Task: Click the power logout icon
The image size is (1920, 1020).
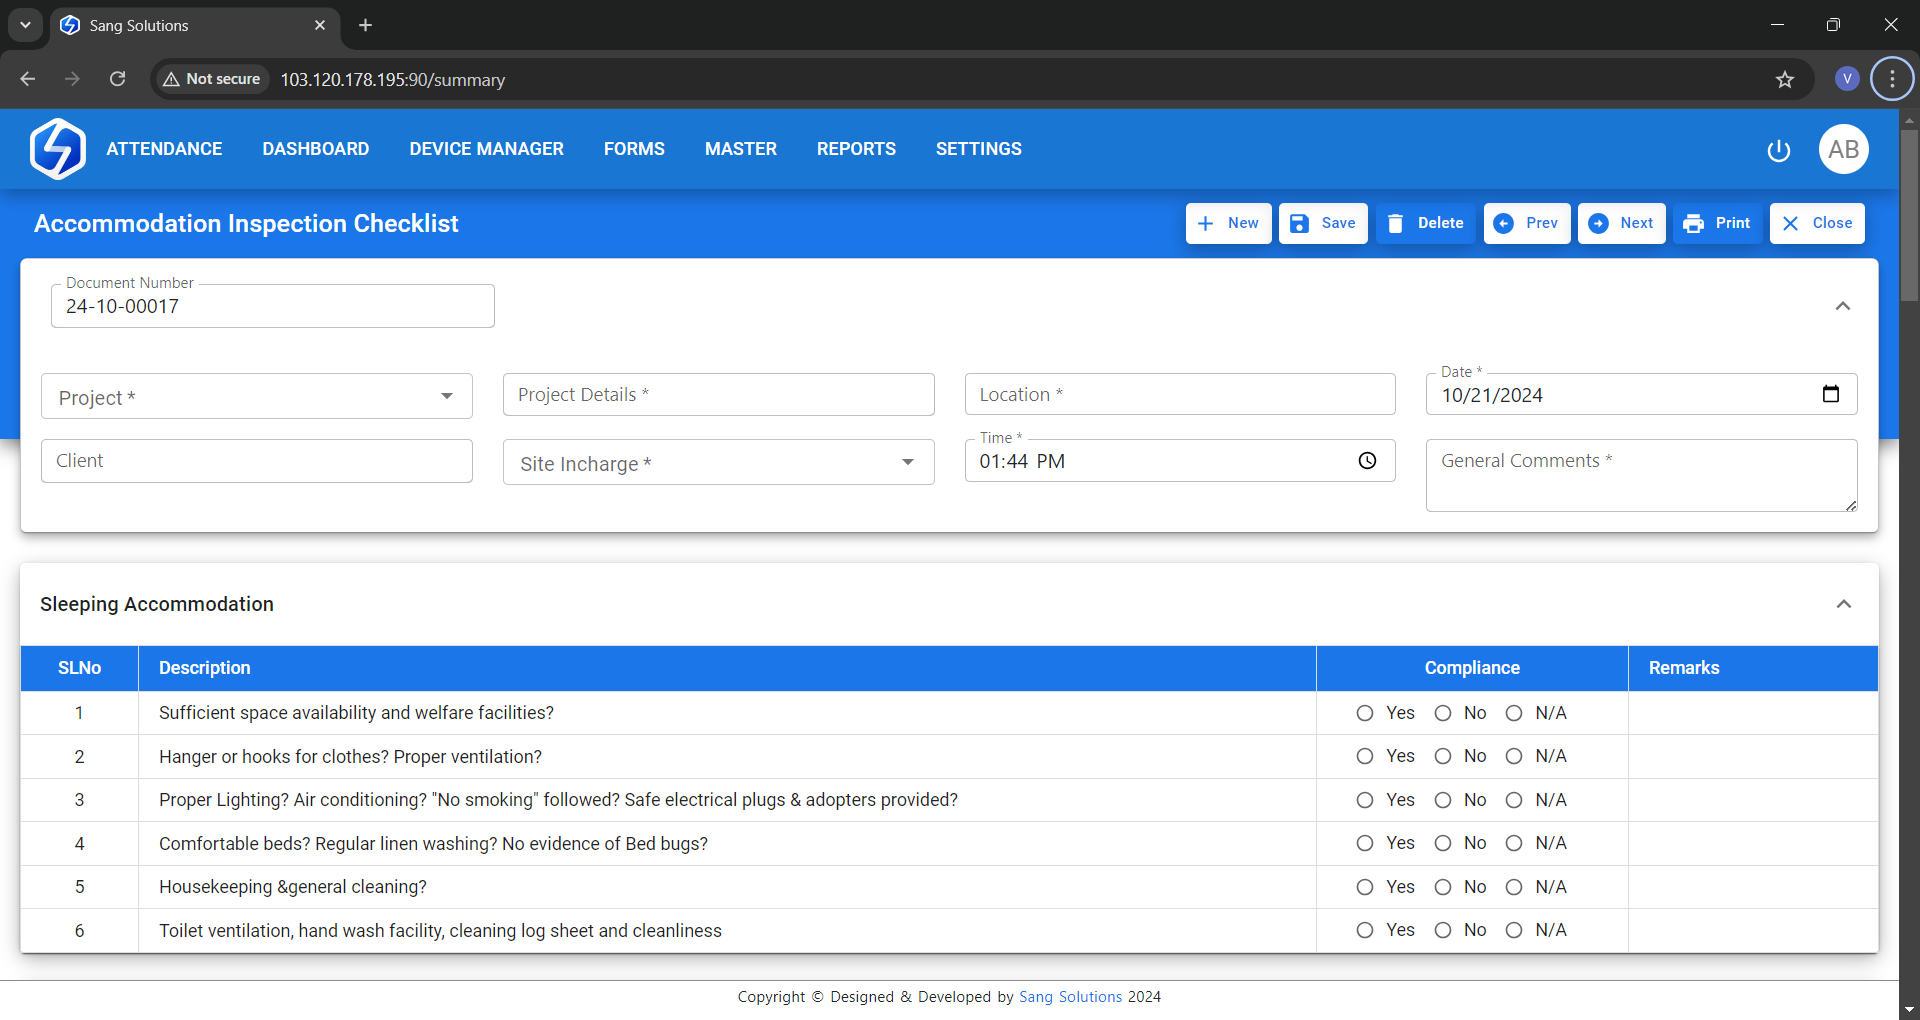Action: coord(1778,150)
